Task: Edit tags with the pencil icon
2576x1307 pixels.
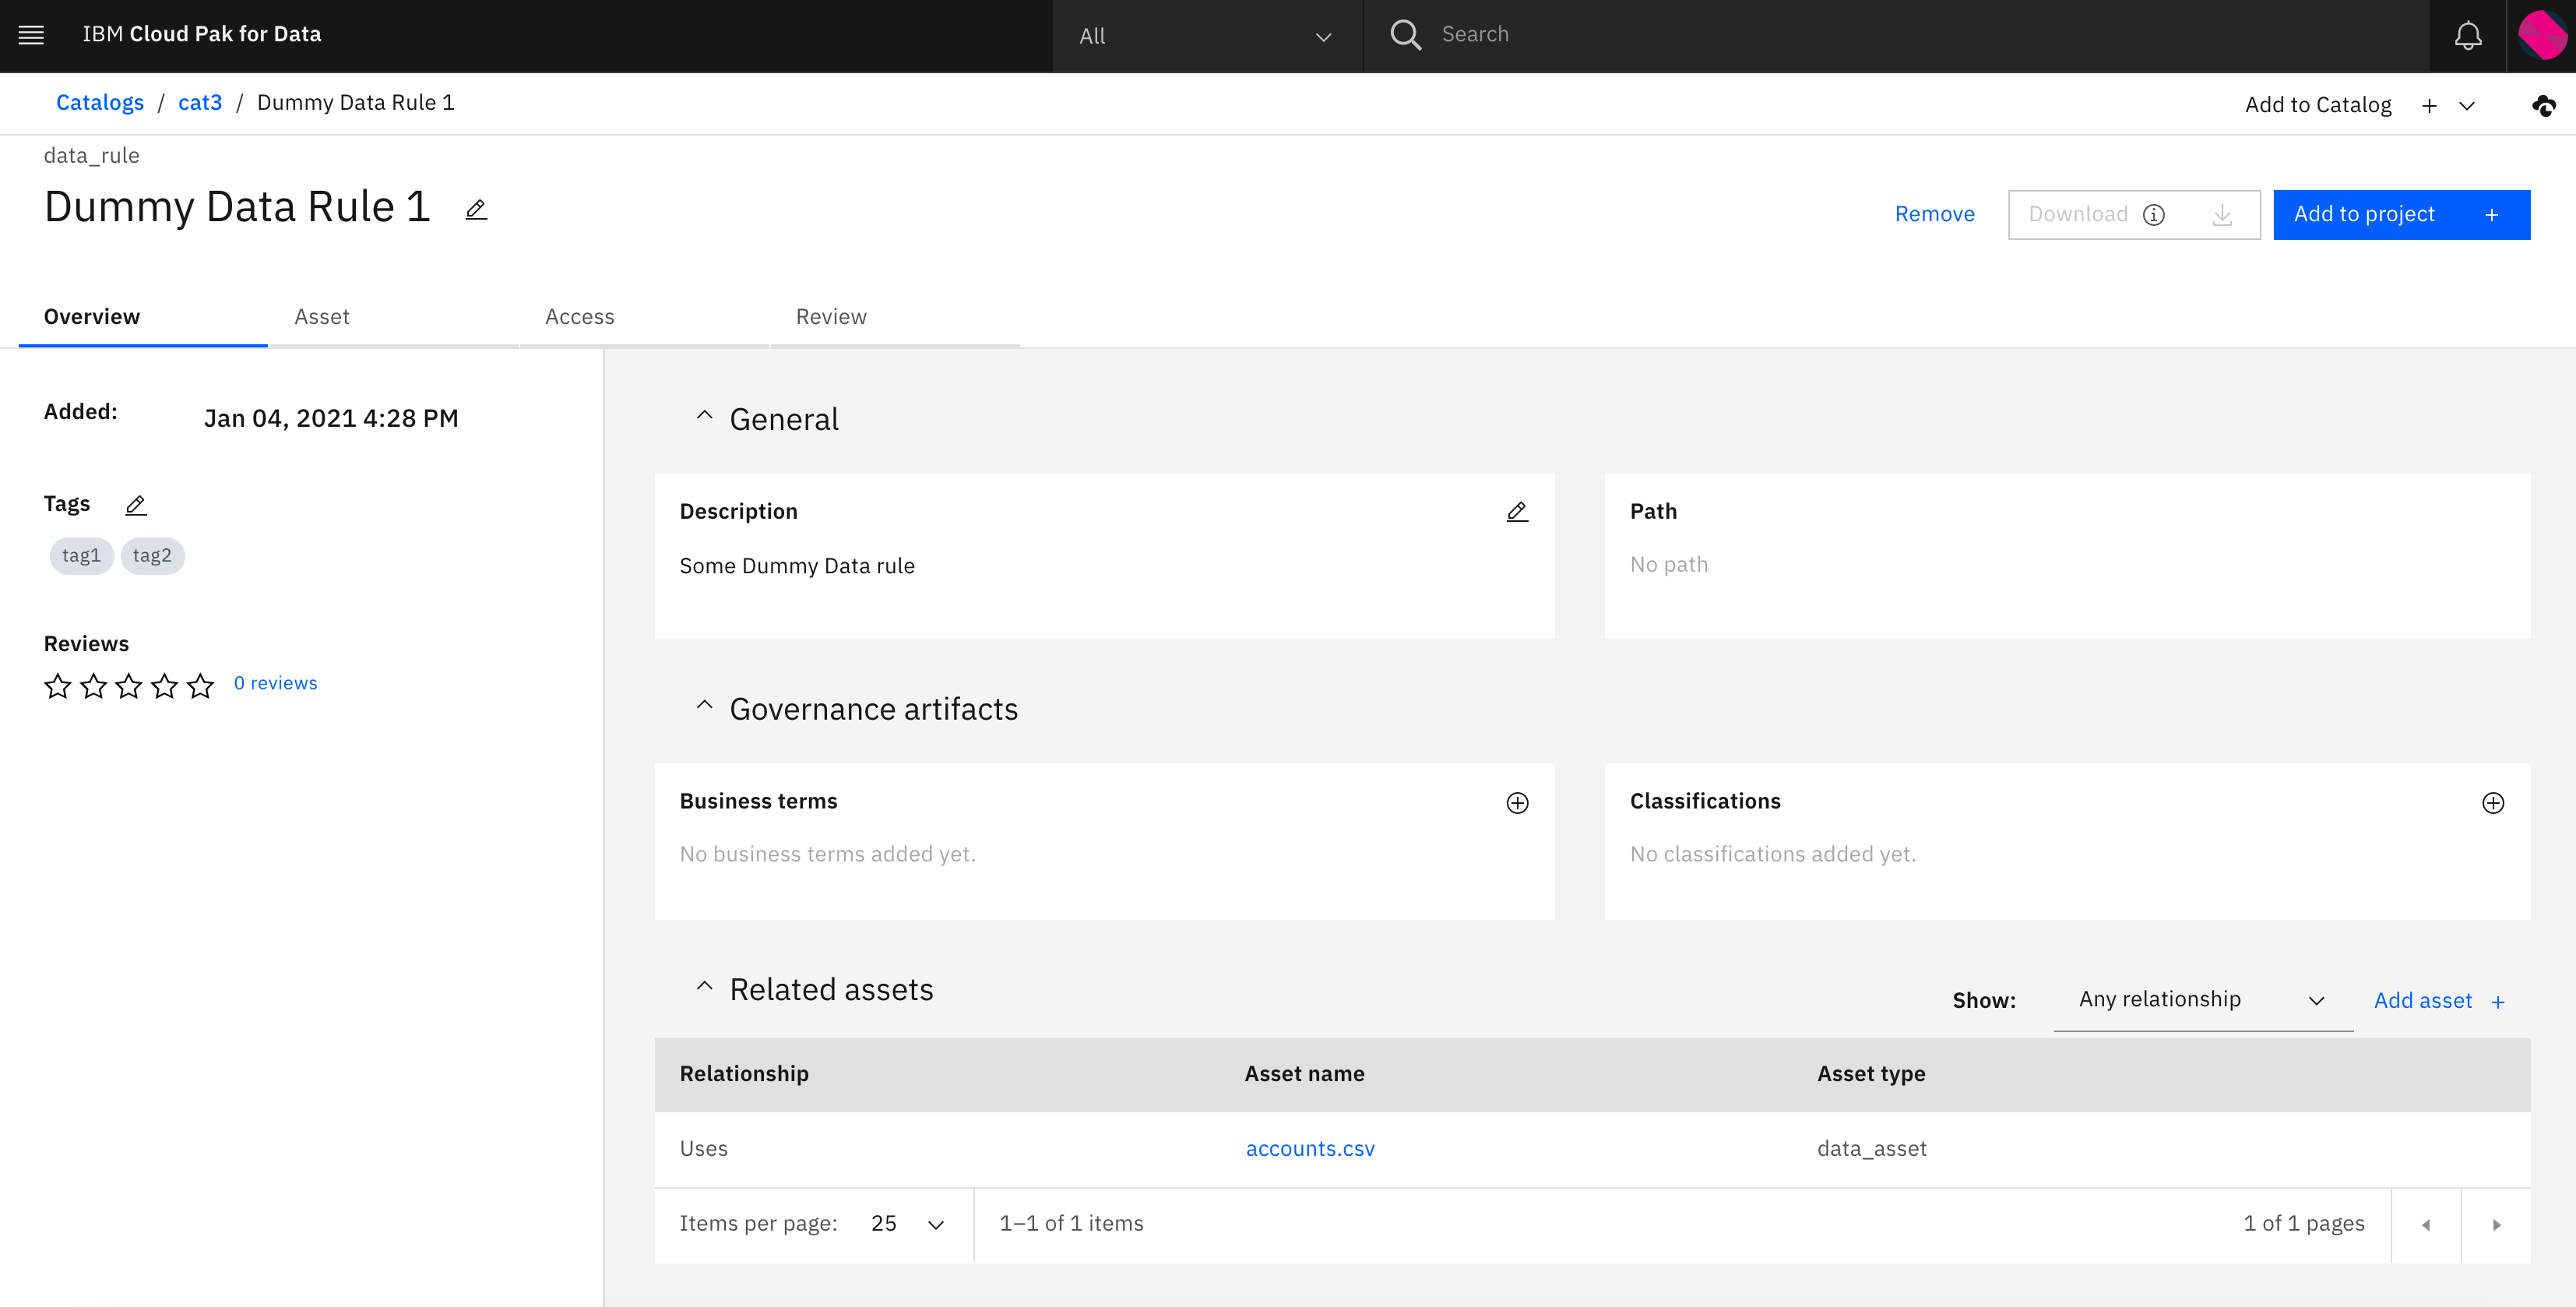Action: 136,504
